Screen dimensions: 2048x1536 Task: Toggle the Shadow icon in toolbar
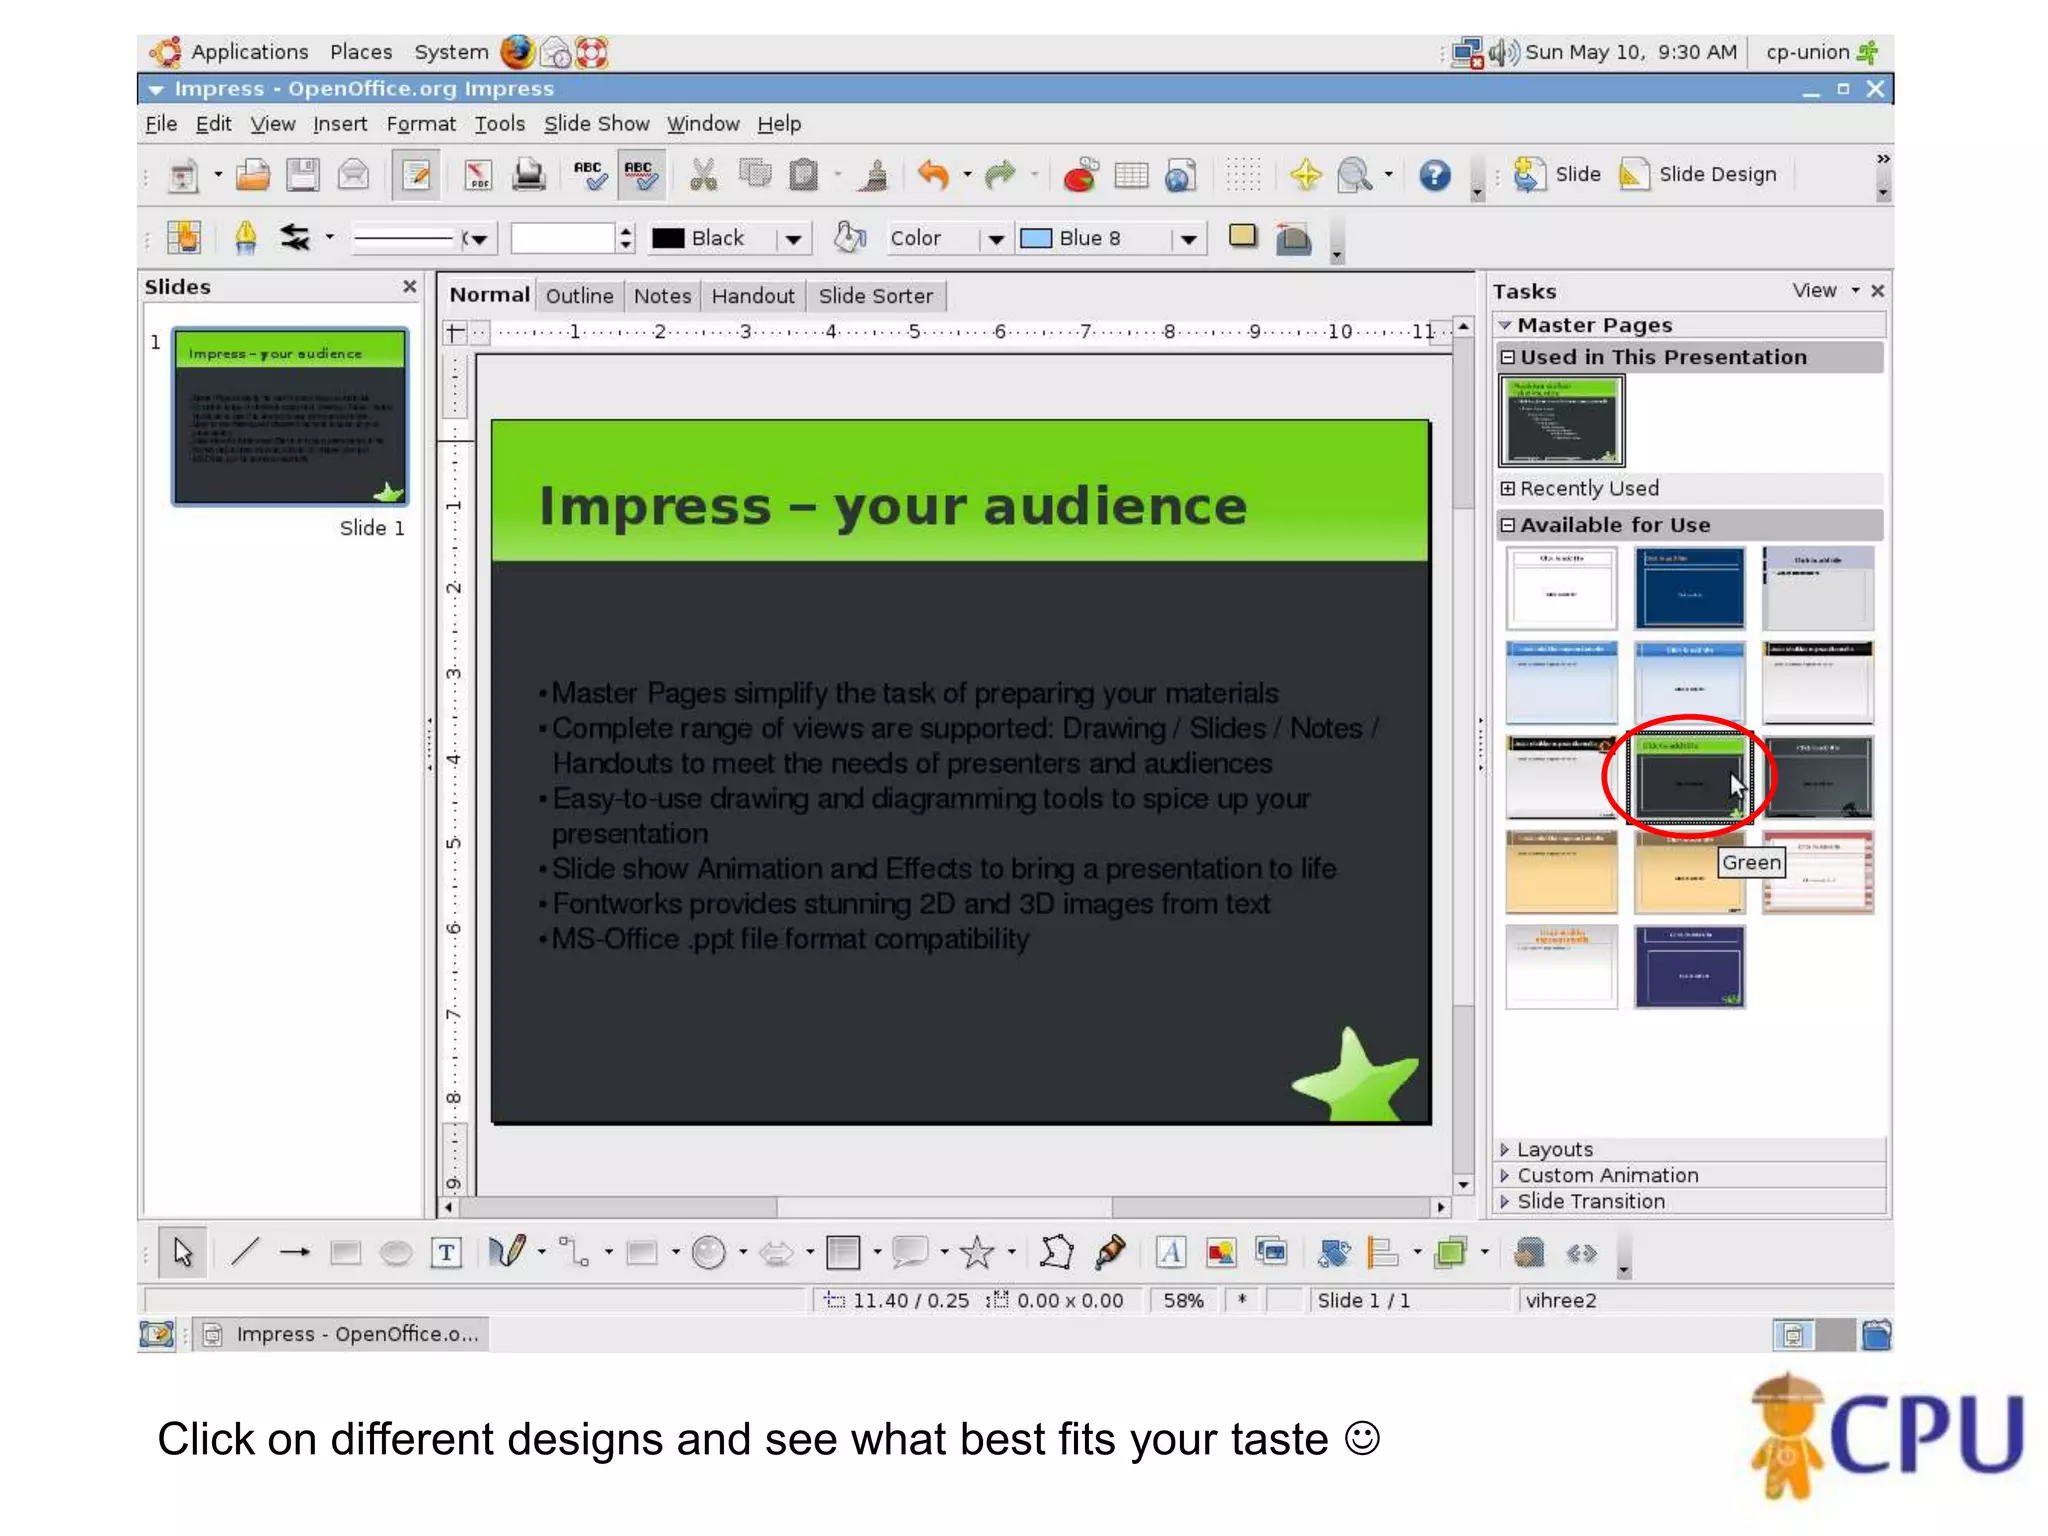coord(1243,237)
